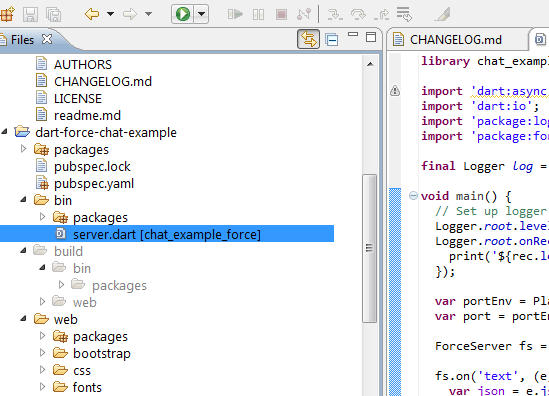Viewport: 549px width, 396px height.
Task: Open the back navigation history dropdown
Action: pos(110,14)
